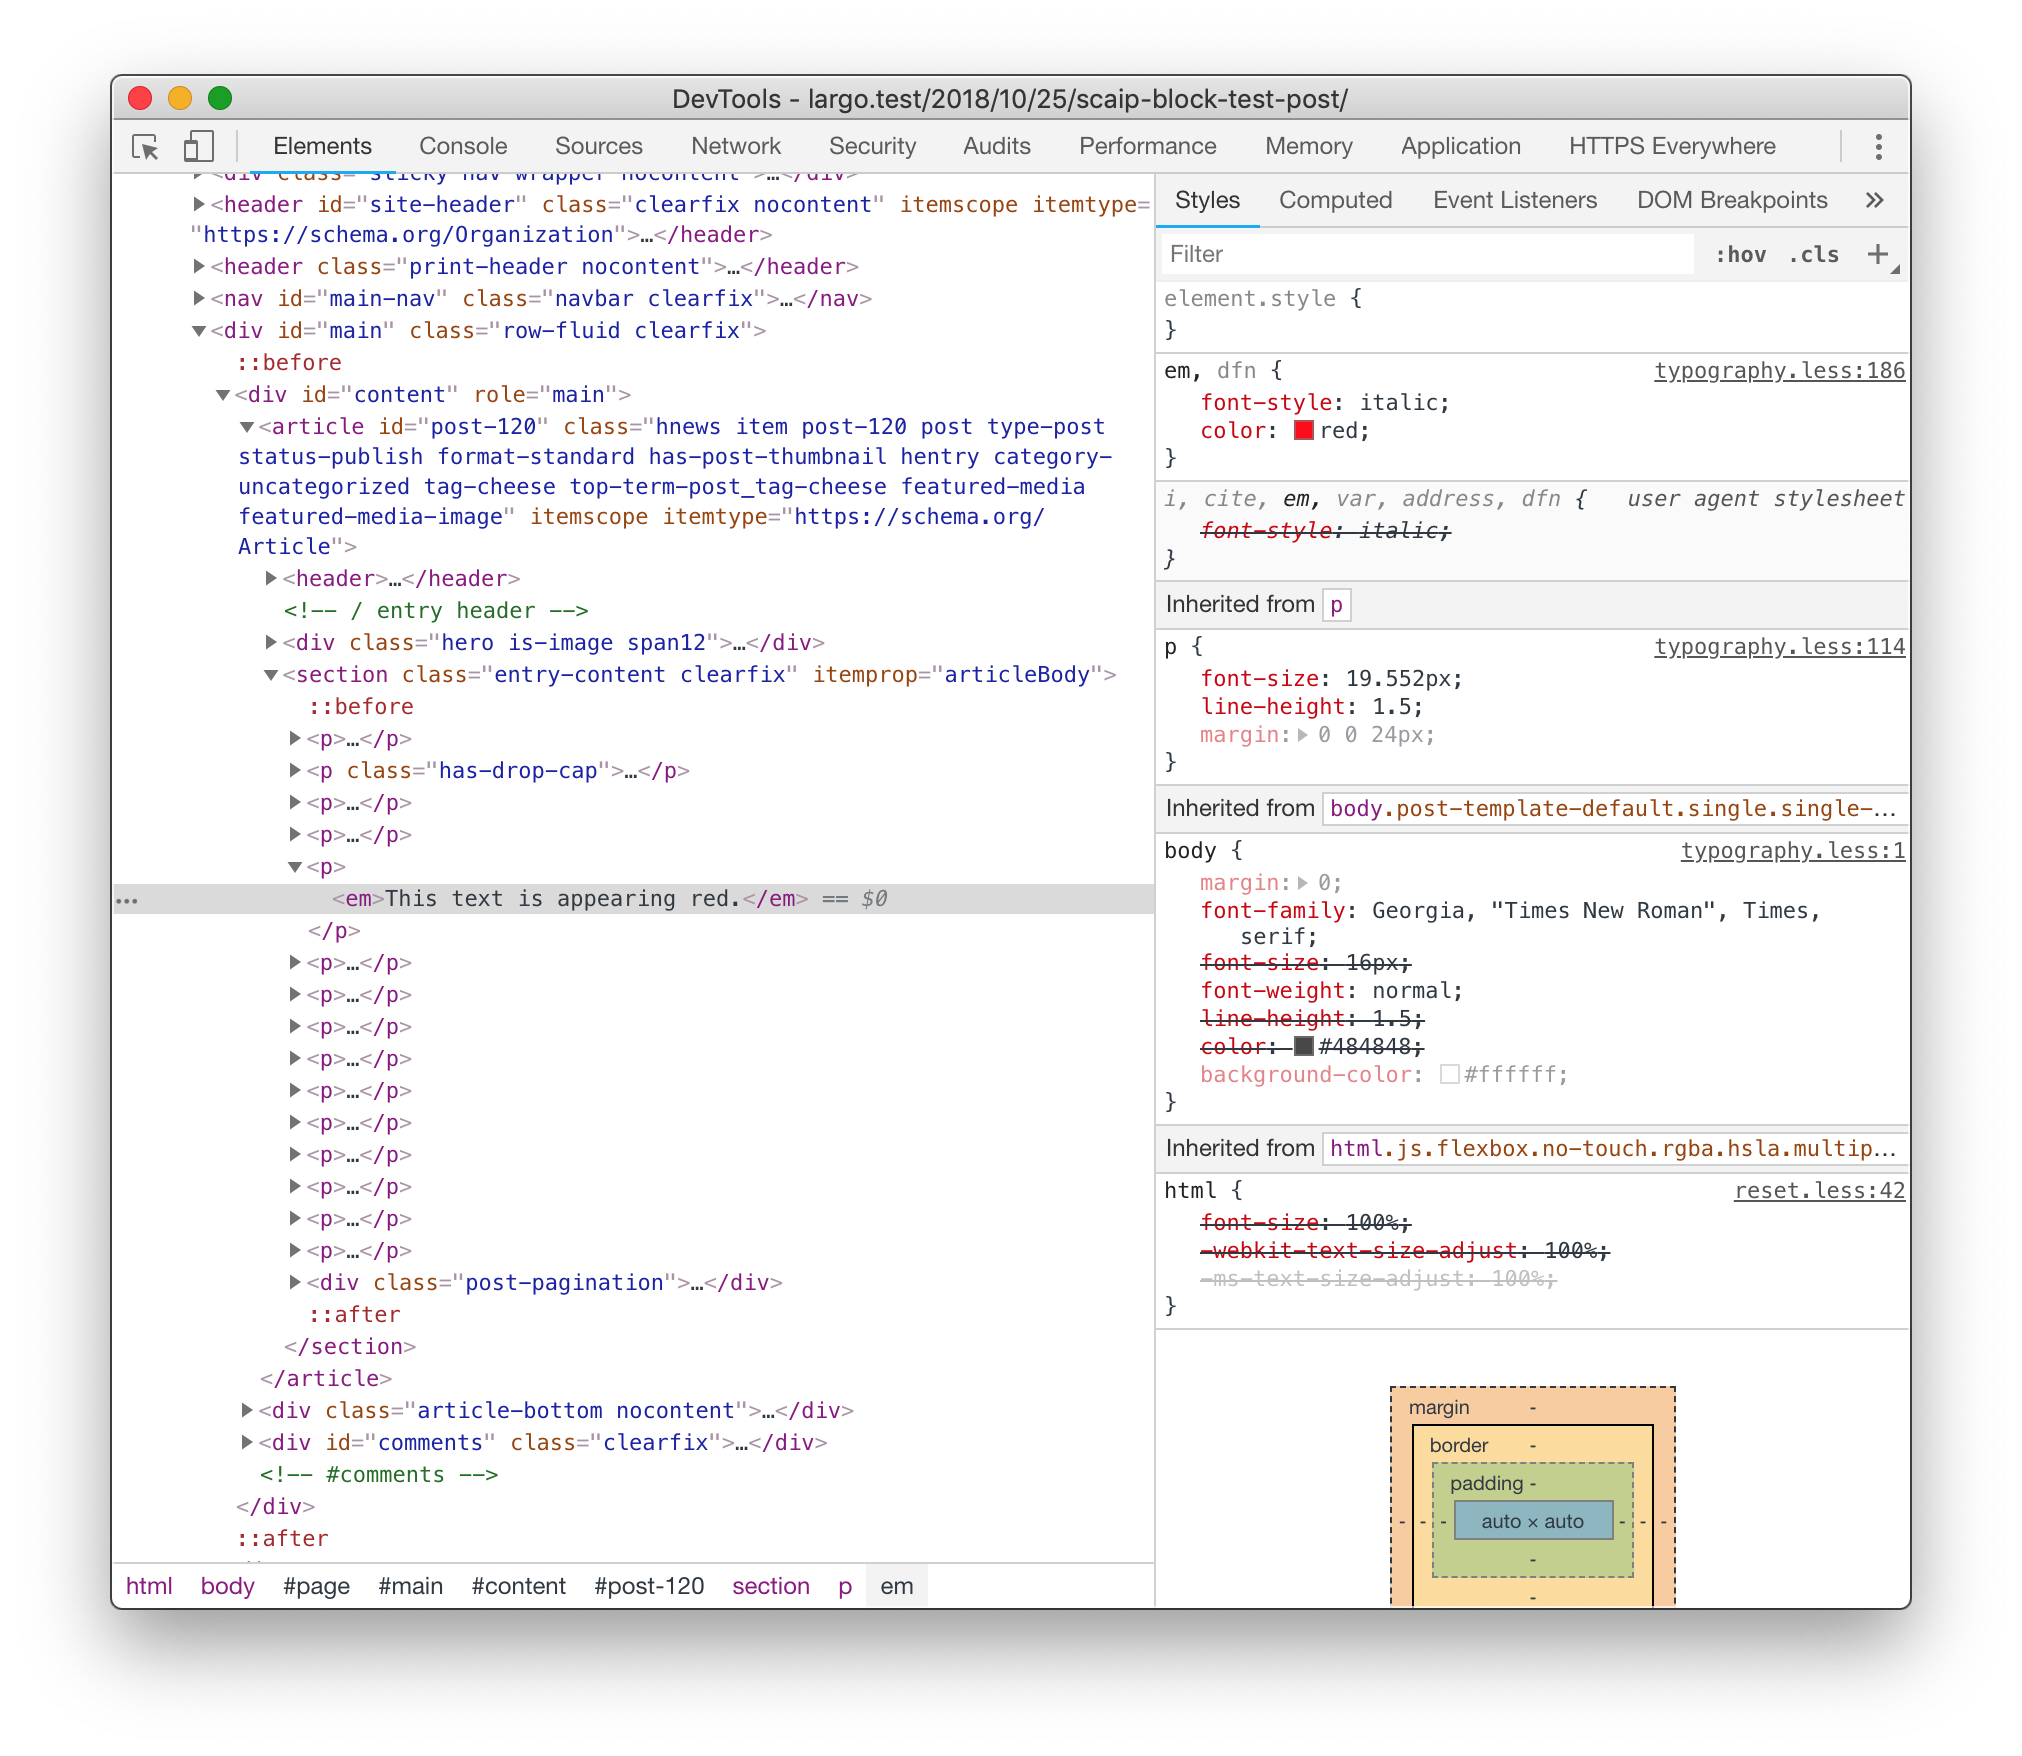Open the DevTools three-dot customize menu

1878,147
